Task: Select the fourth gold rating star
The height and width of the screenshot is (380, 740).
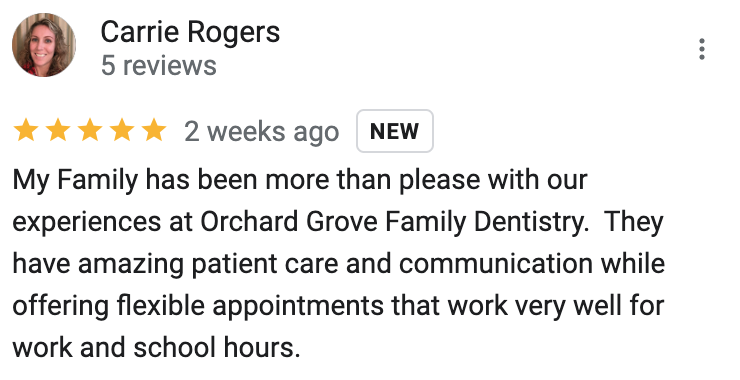Action: (x=122, y=130)
